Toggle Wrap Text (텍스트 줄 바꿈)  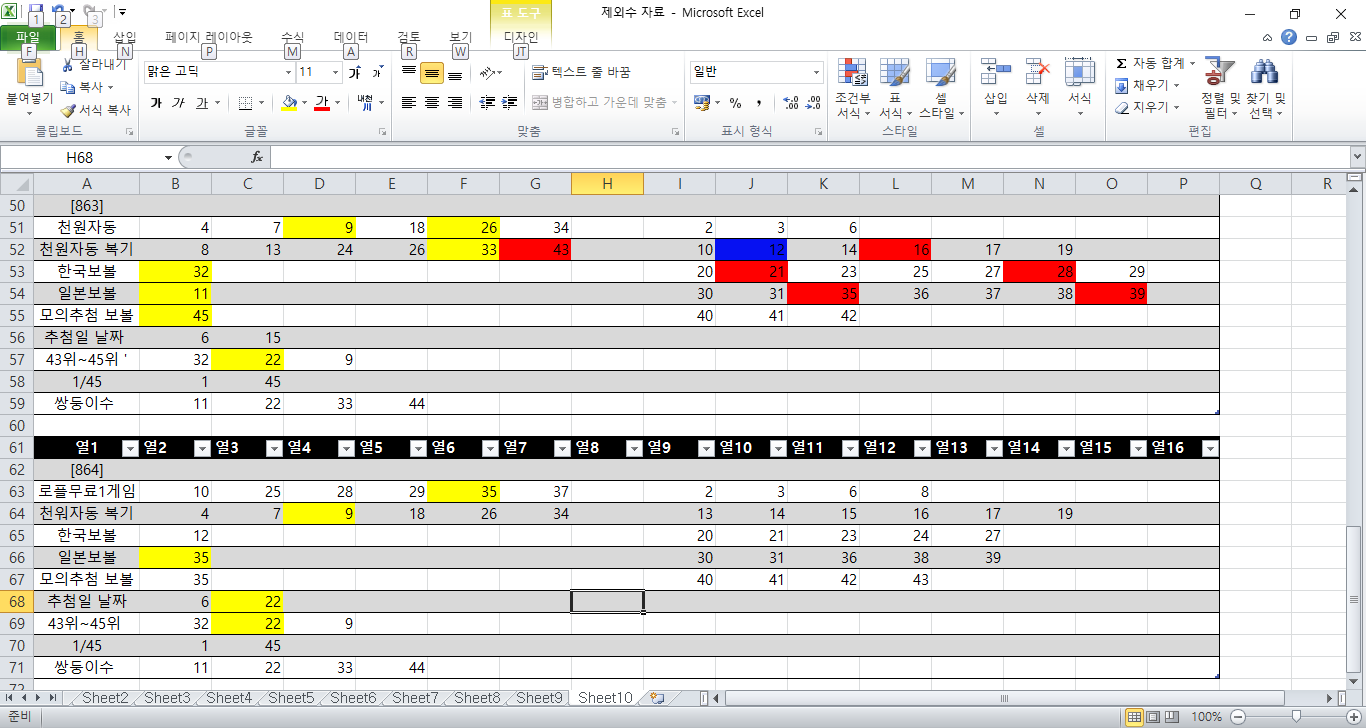click(581, 72)
